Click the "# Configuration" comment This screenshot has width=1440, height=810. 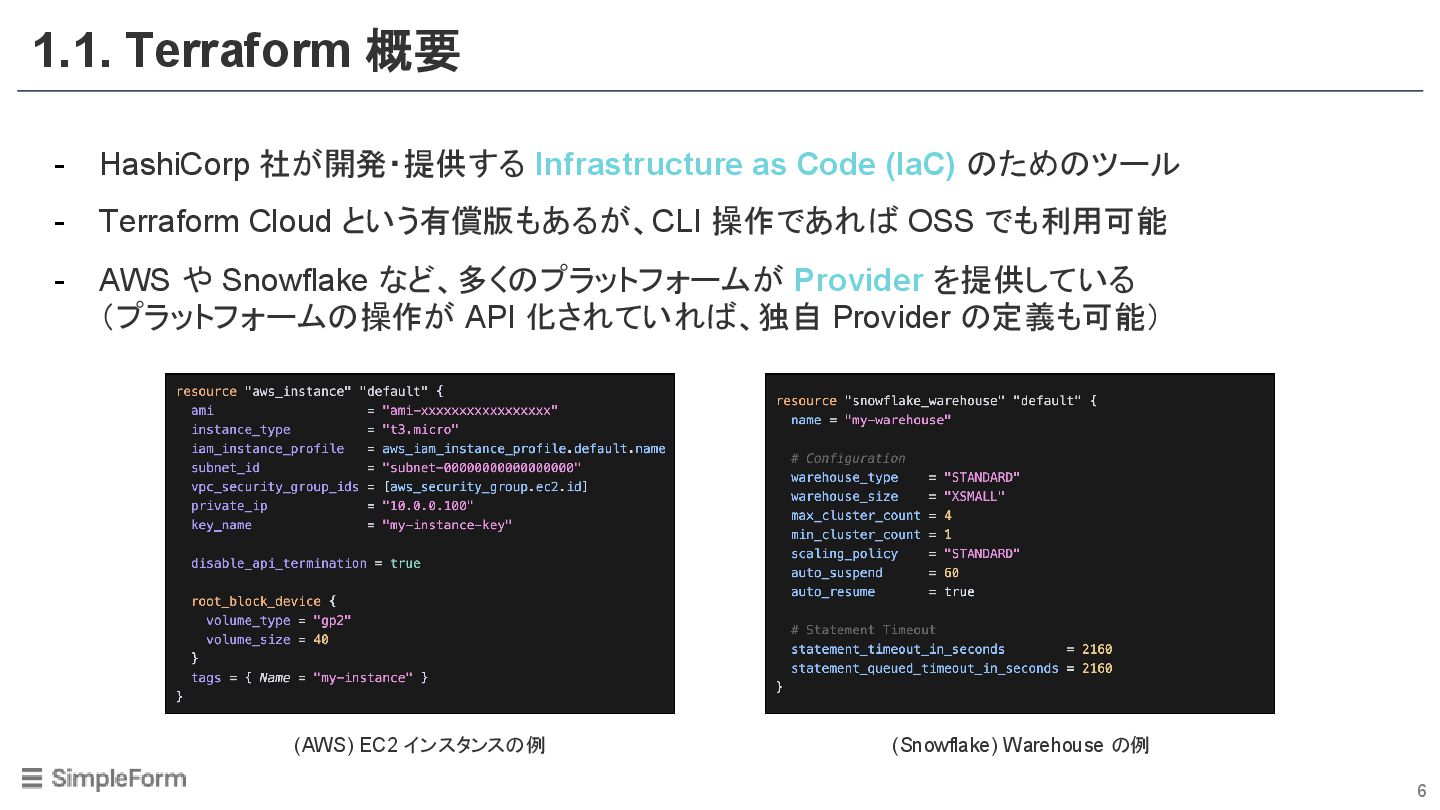[x=848, y=458]
